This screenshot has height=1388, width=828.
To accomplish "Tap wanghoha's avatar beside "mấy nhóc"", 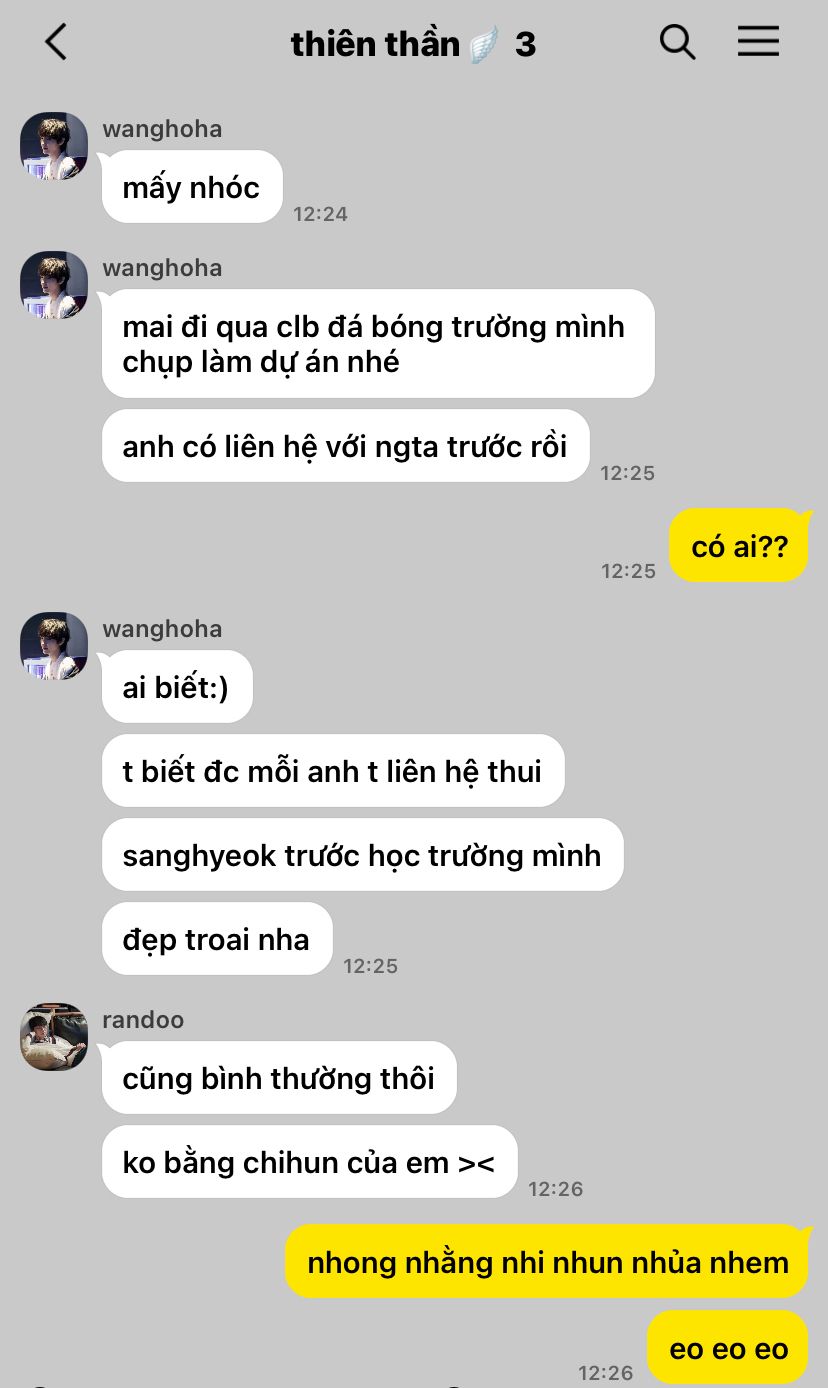I will (54, 146).
